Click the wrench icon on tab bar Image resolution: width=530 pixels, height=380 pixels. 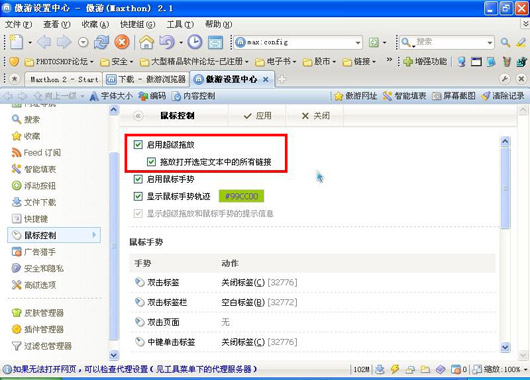(x=505, y=79)
